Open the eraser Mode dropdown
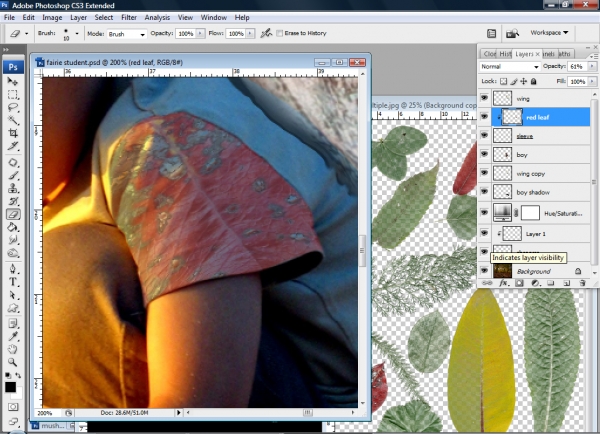This screenshot has width=600, height=434. tap(126, 34)
